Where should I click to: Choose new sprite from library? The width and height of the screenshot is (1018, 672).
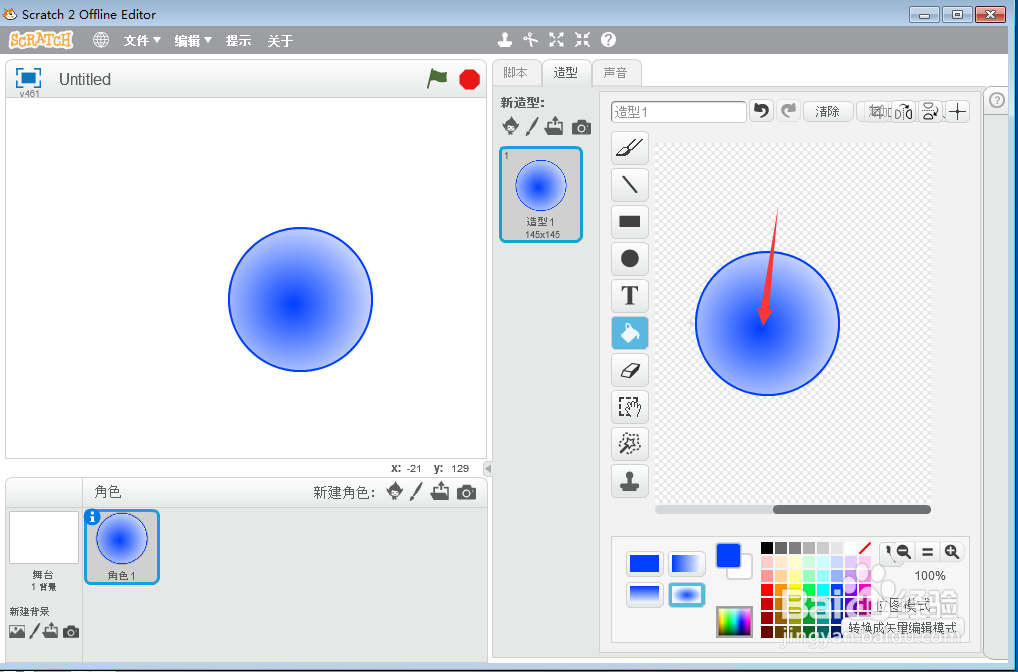coord(394,492)
